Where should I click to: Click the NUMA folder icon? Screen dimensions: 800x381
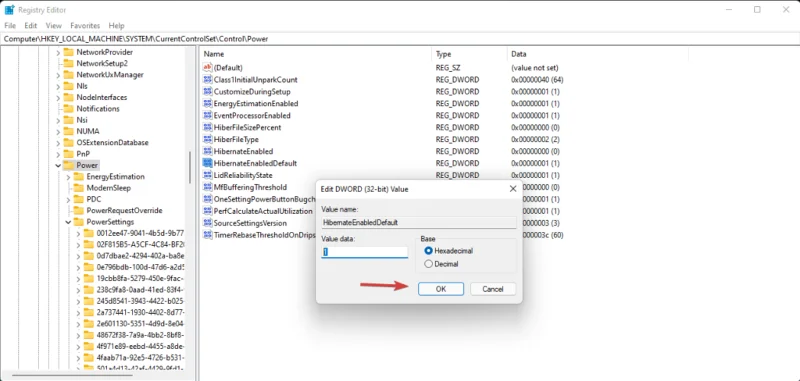[x=68, y=131]
